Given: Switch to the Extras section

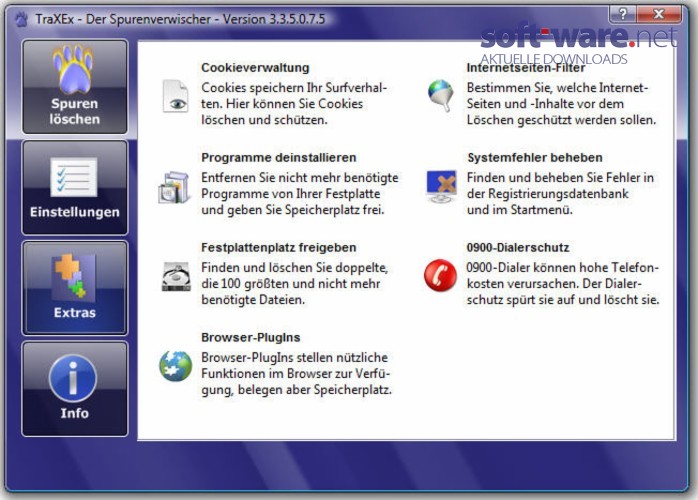Looking at the screenshot, I should [x=75, y=288].
